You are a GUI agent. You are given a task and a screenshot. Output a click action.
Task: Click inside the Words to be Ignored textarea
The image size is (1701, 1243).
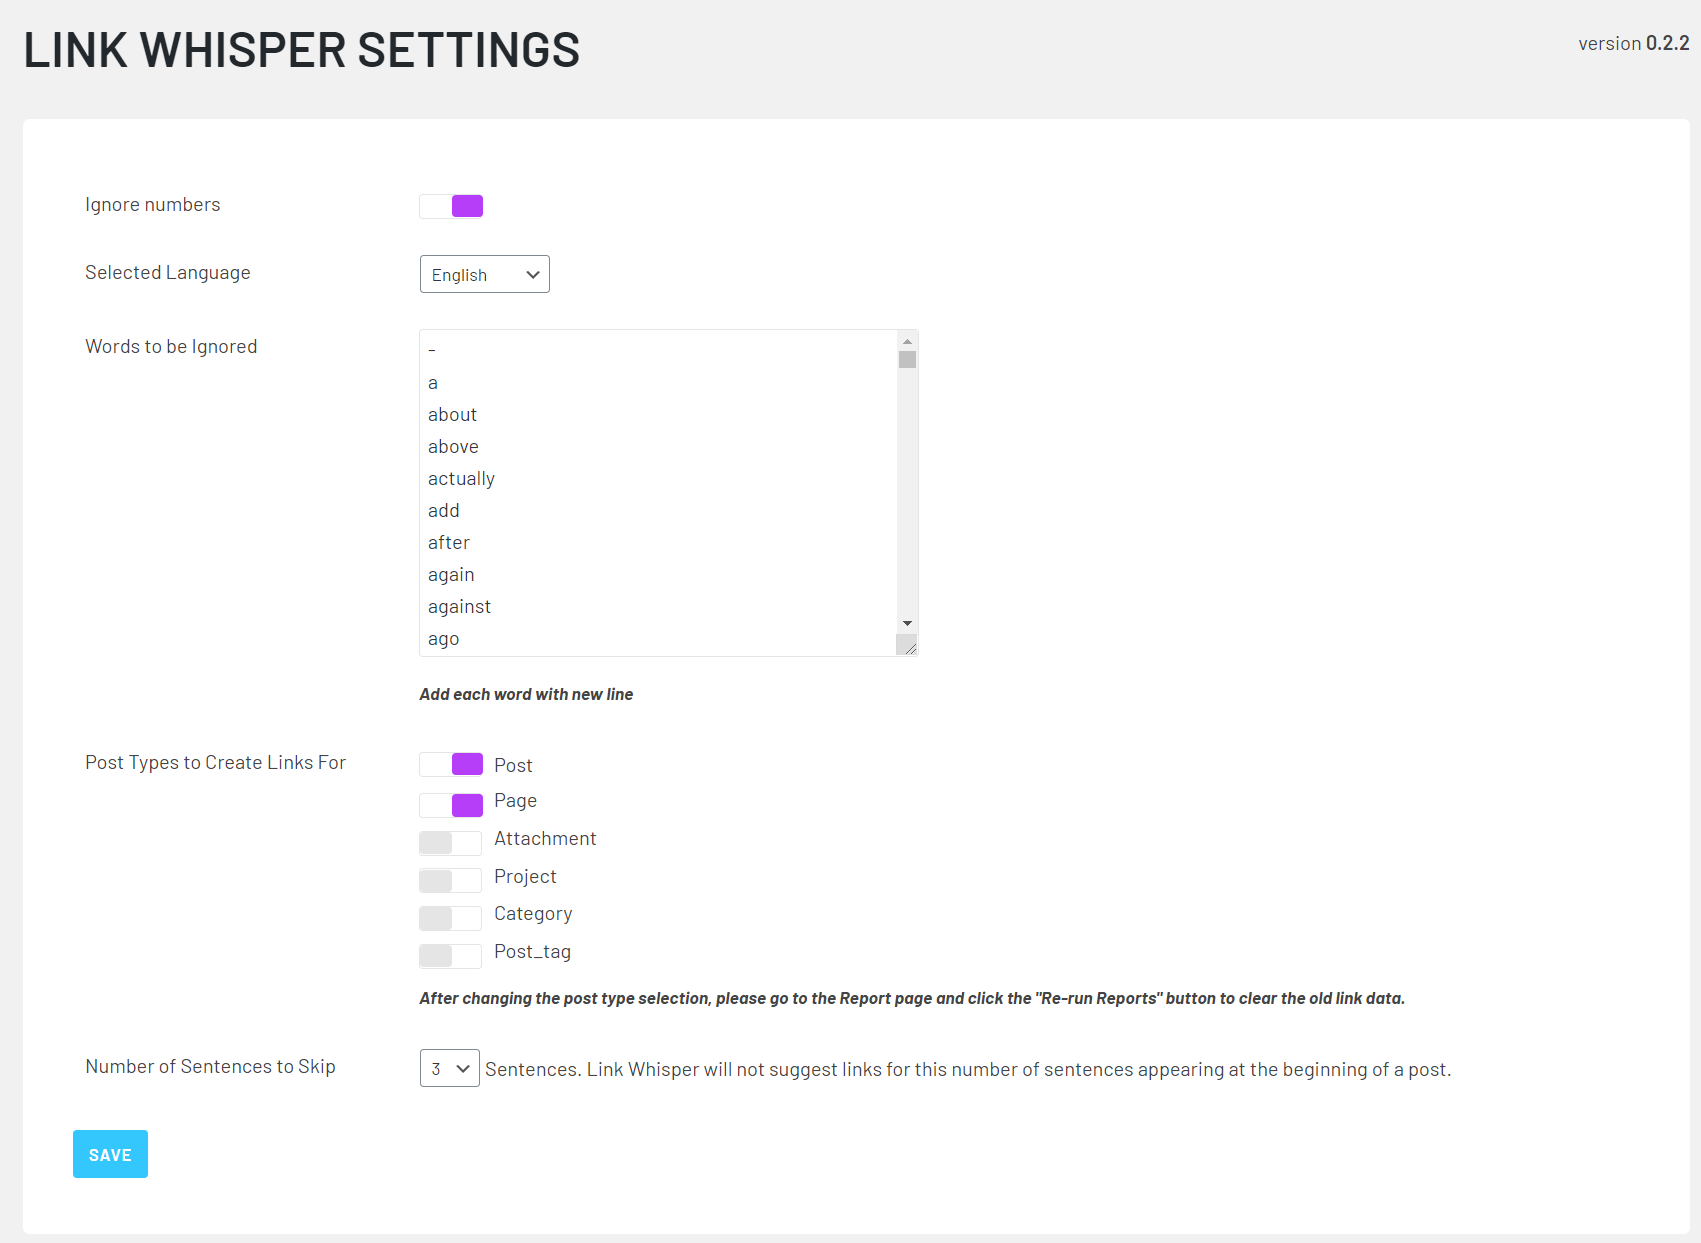(x=660, y=490)
